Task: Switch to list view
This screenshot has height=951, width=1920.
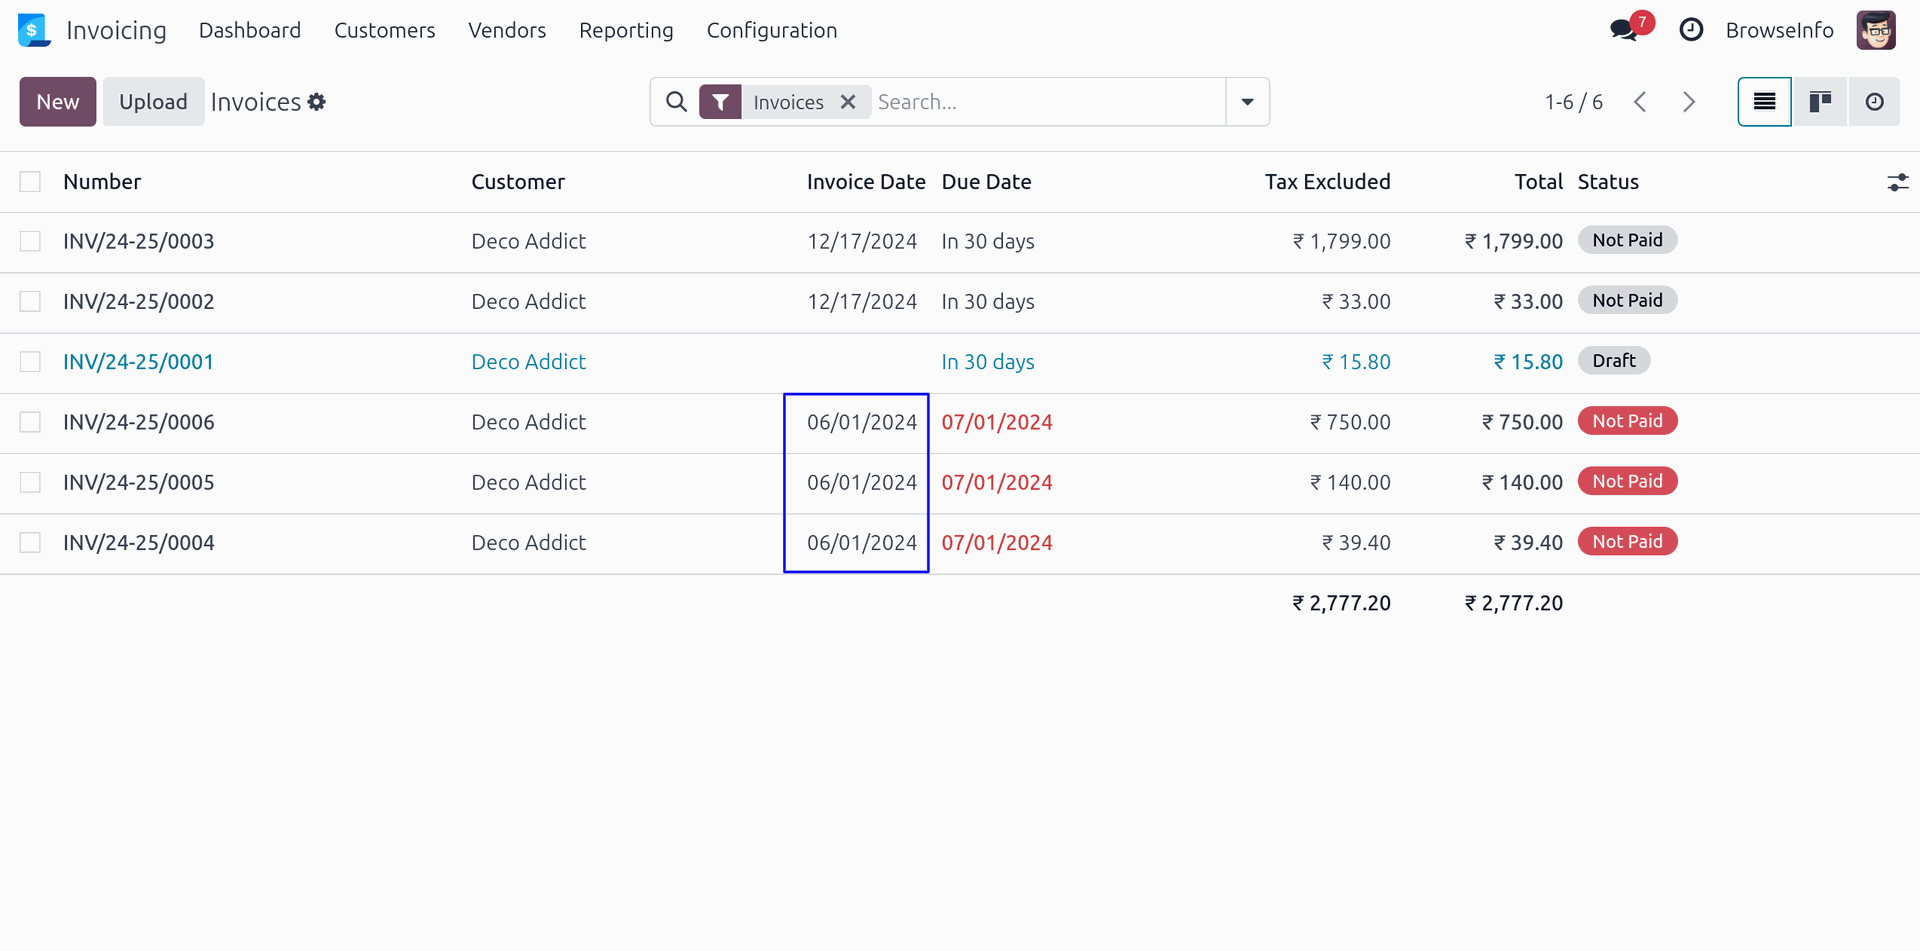Action: 1764,102
